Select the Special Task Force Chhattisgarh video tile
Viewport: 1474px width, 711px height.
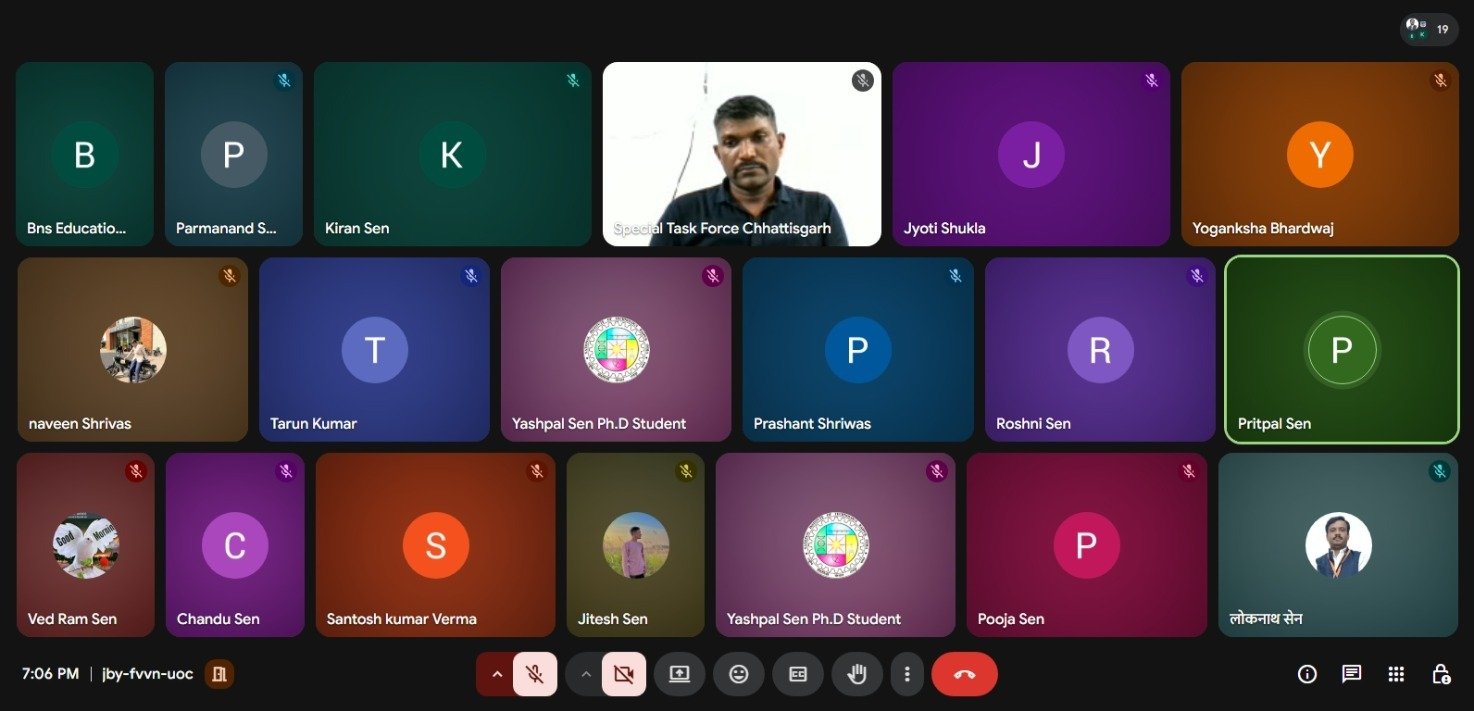pyautogui.click(x=741, y=154)
